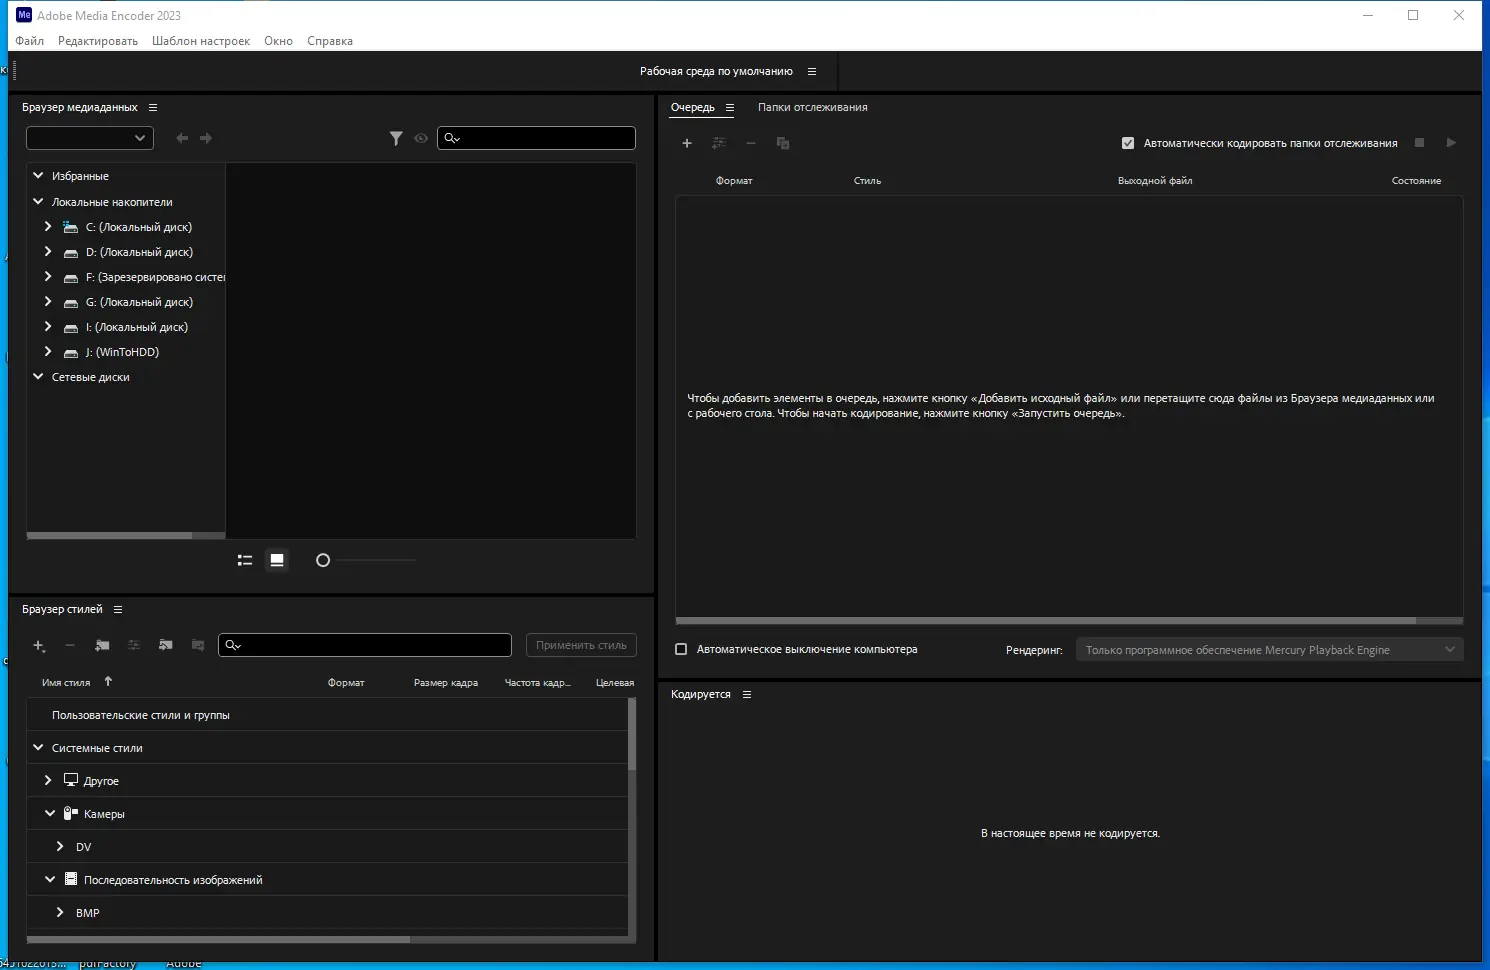Click the monitor icon beside Другое
Viewport: 1490px width, 970px height.
coord(71,780)
